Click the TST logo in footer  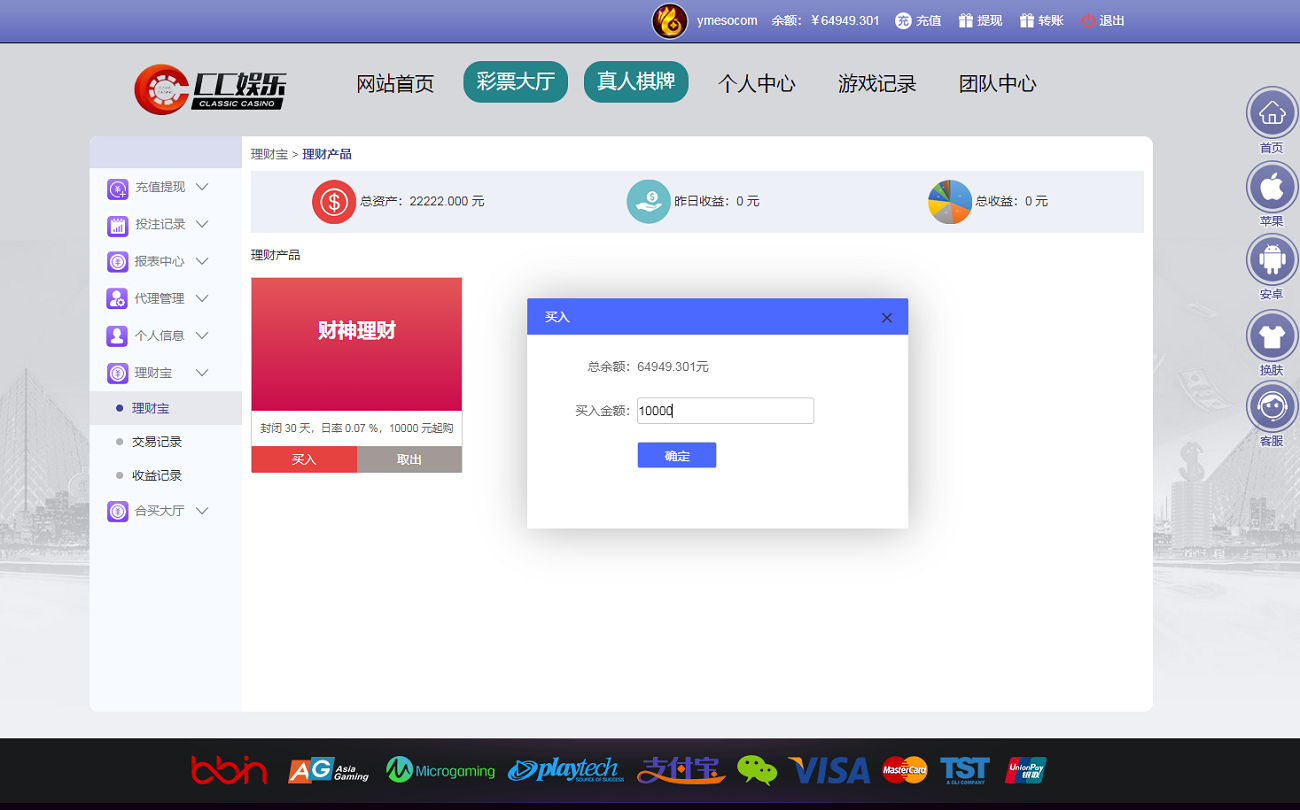[965, 770]
